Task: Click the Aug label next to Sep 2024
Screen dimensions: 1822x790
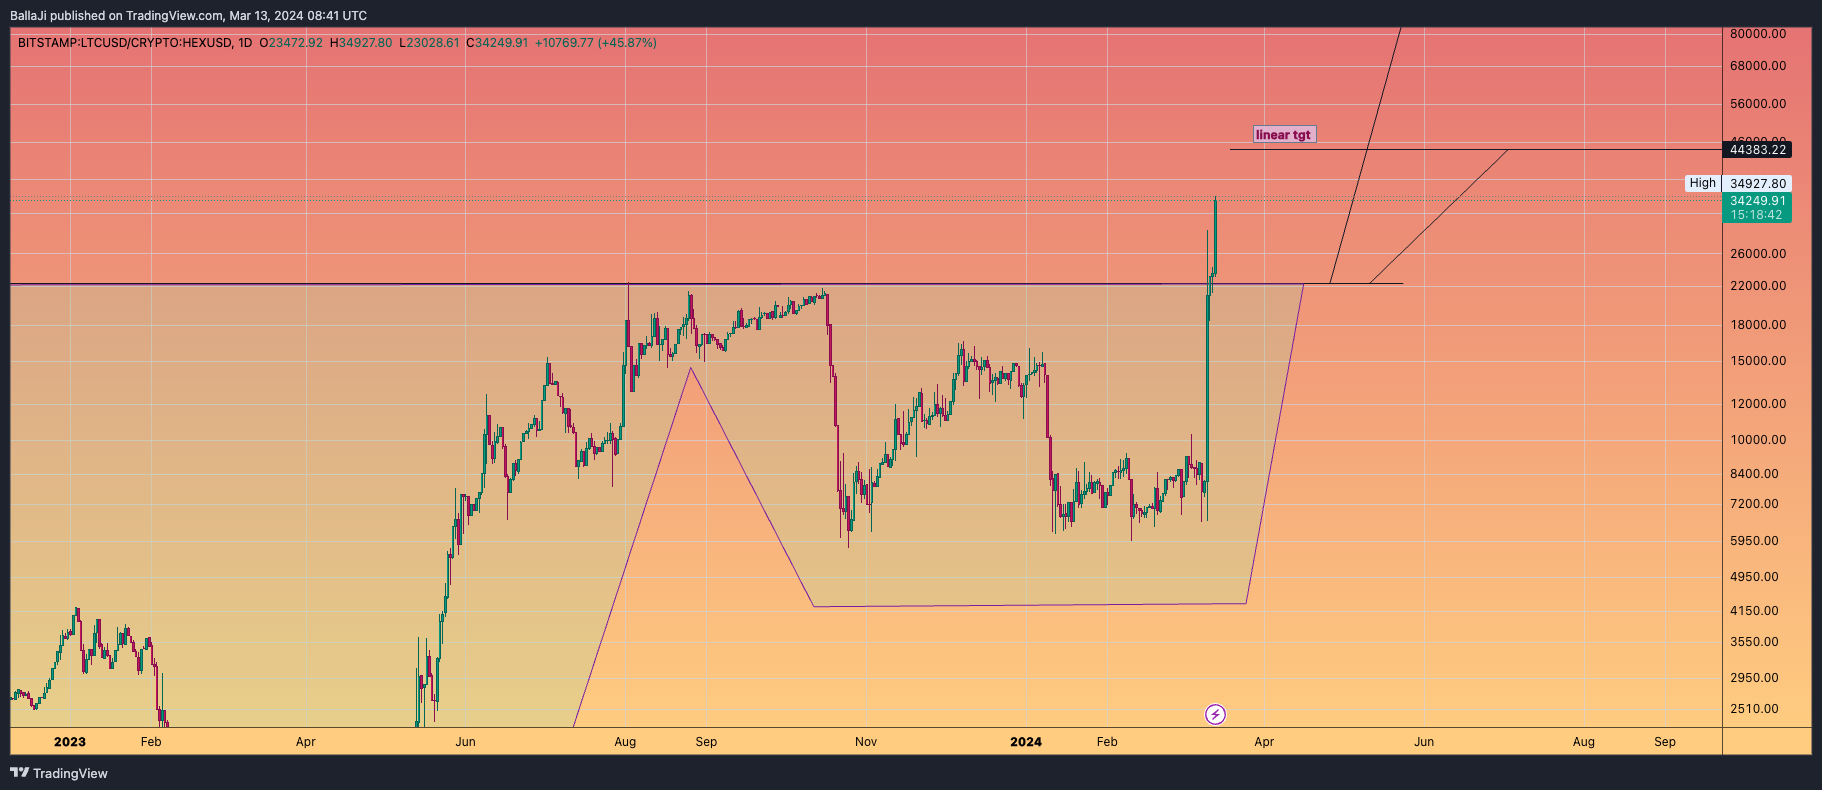Action: coord(1584,742)
